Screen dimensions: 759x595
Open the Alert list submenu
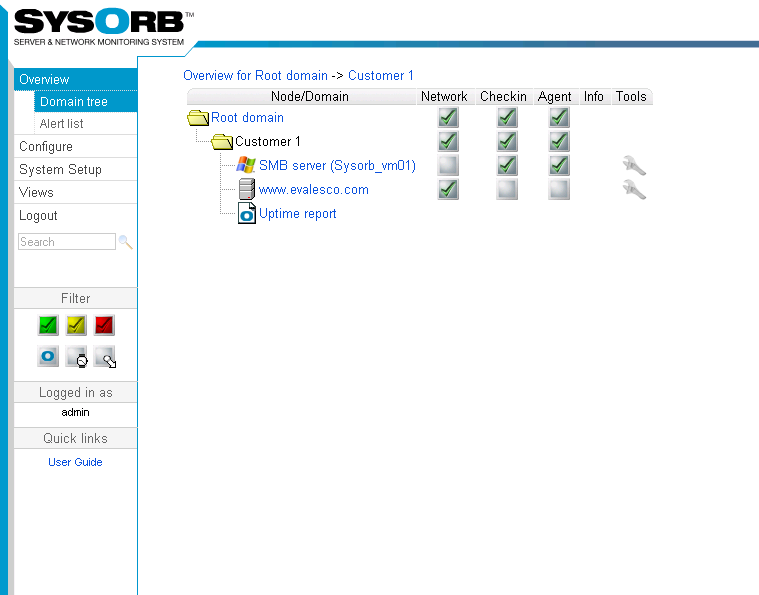click(x=86, y=123)
